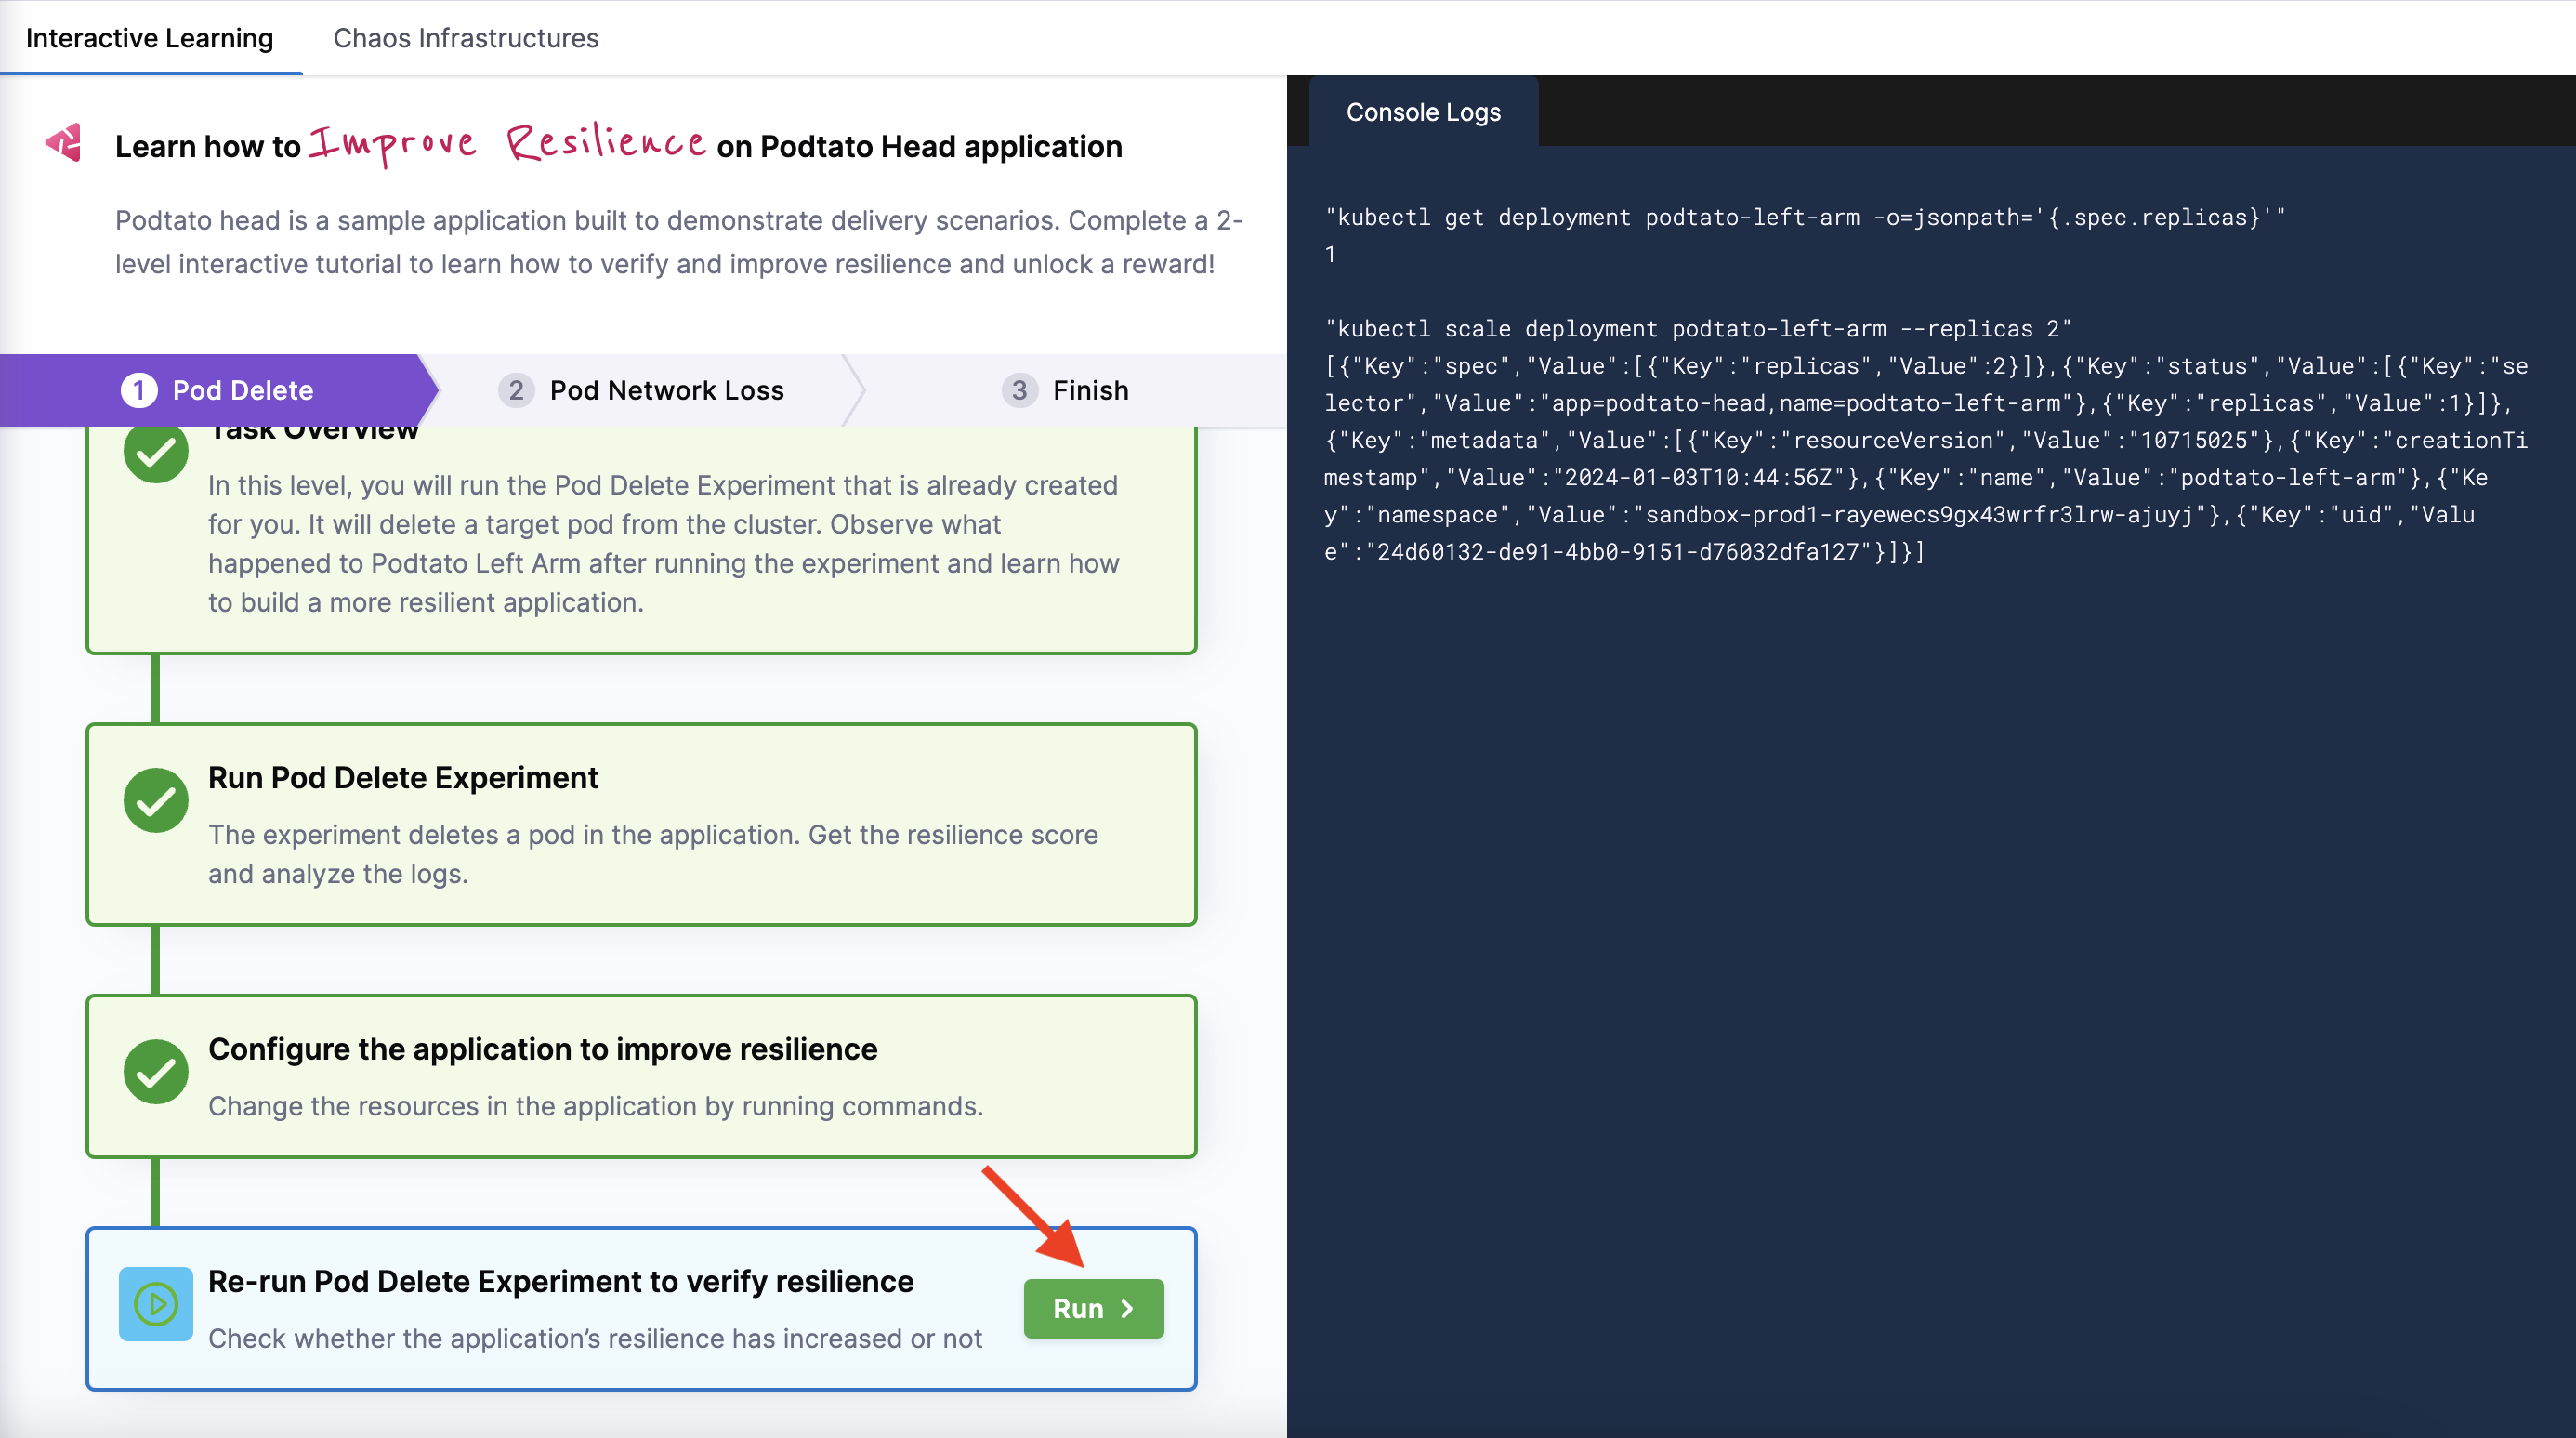Click the pink chaos logo icon

pyautogui.click(x=64, y=143)
